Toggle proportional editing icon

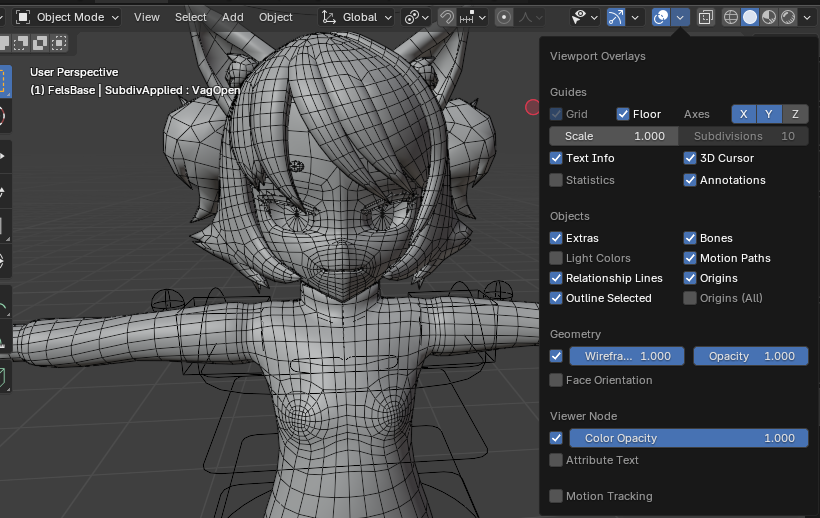[504, 17]
